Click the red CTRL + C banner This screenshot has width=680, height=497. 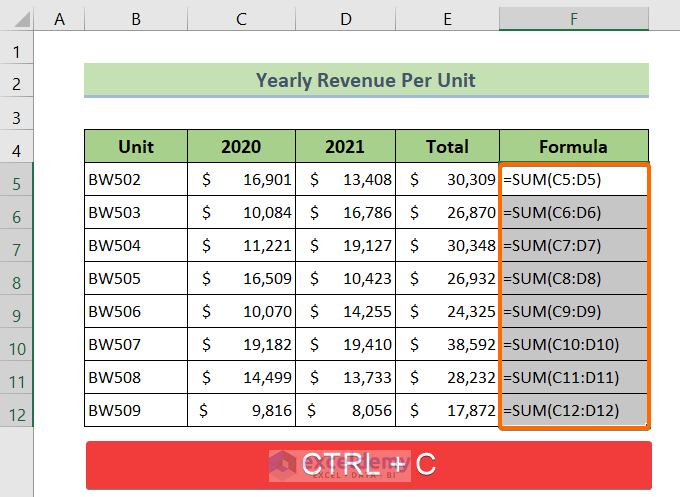pyautogui.click(x=368, y=465)
